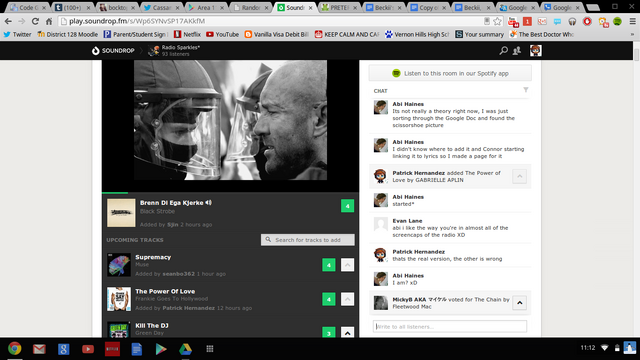Upvote The Power Of Love track arrow

(x=347, y=299)
